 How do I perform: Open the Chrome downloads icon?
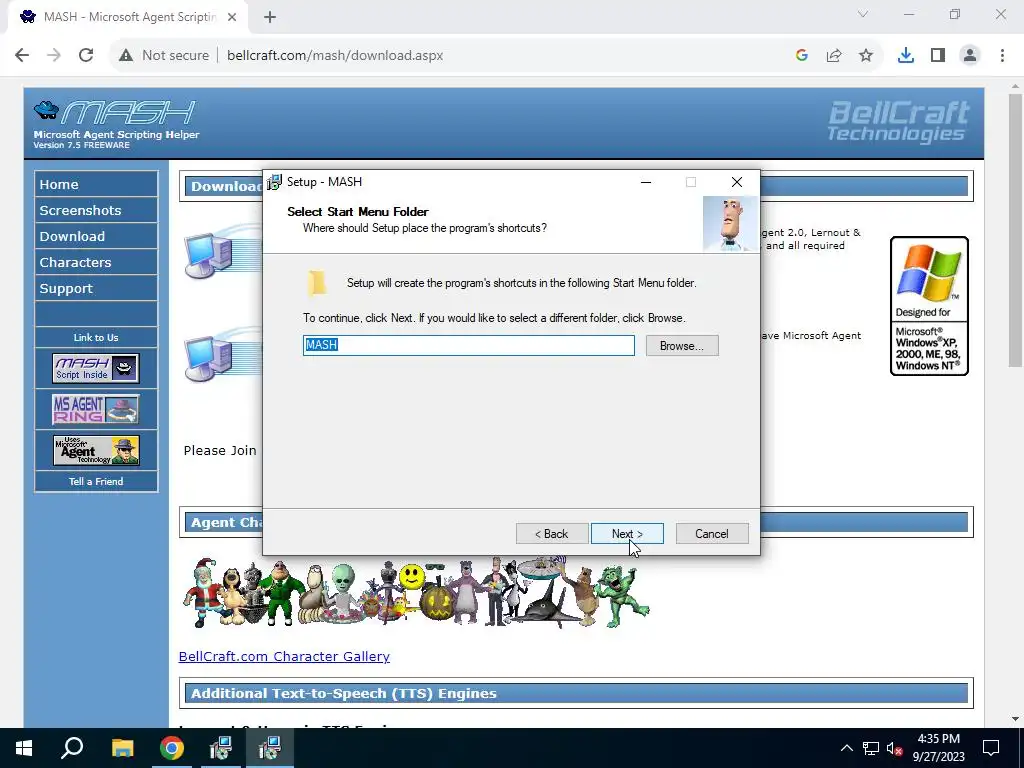coord(906,56)
